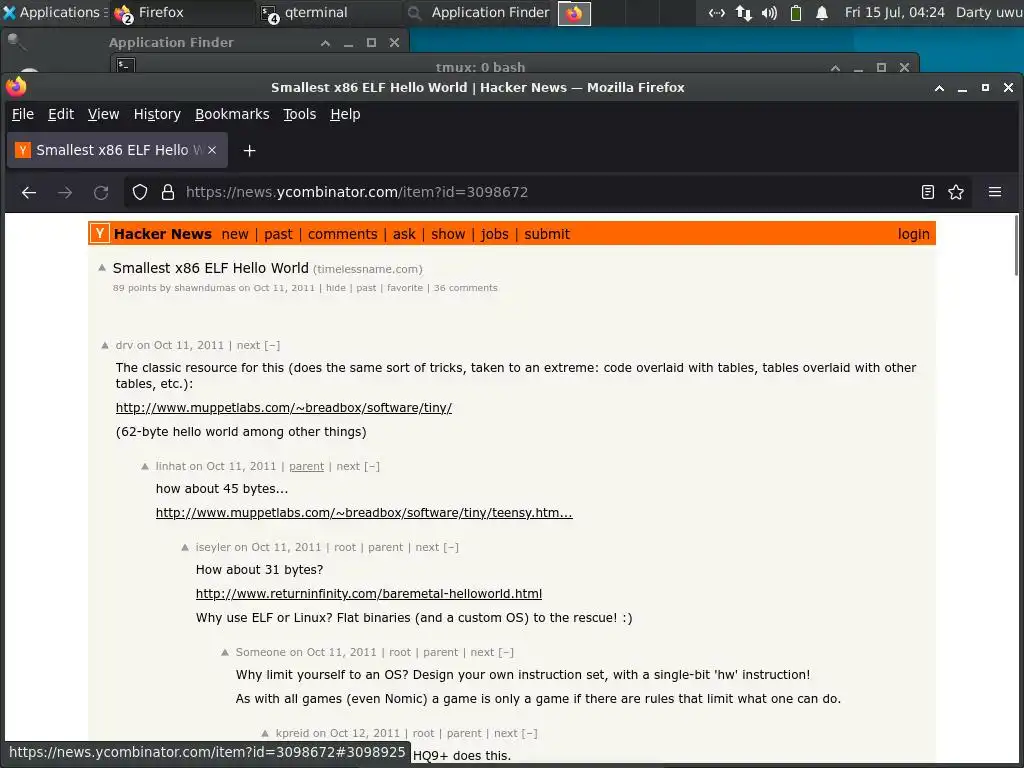Jump to root from iseyler's comment
Viewport: 1024px width, 768px height.
point(345,547)
